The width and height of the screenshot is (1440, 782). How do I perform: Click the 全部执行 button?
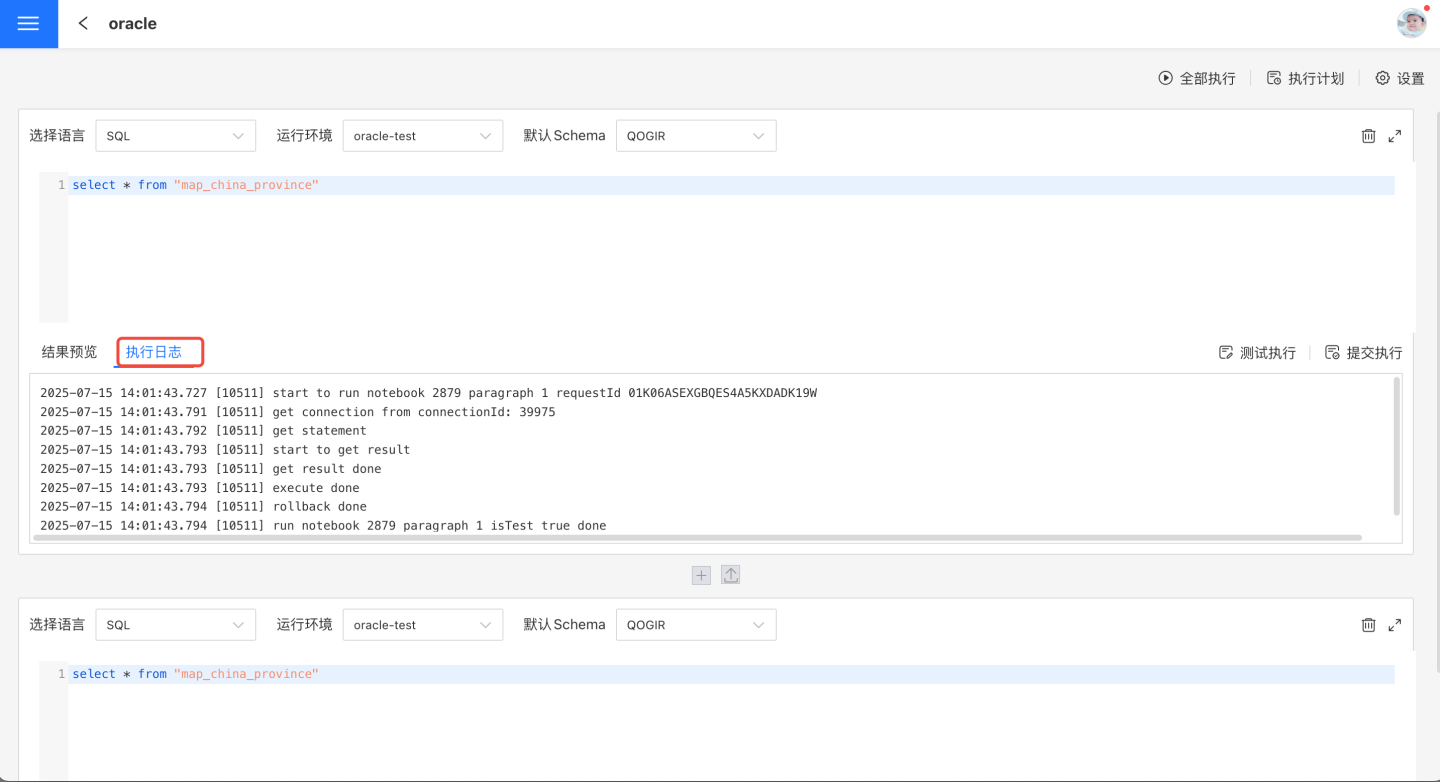tap(1197, 78)
